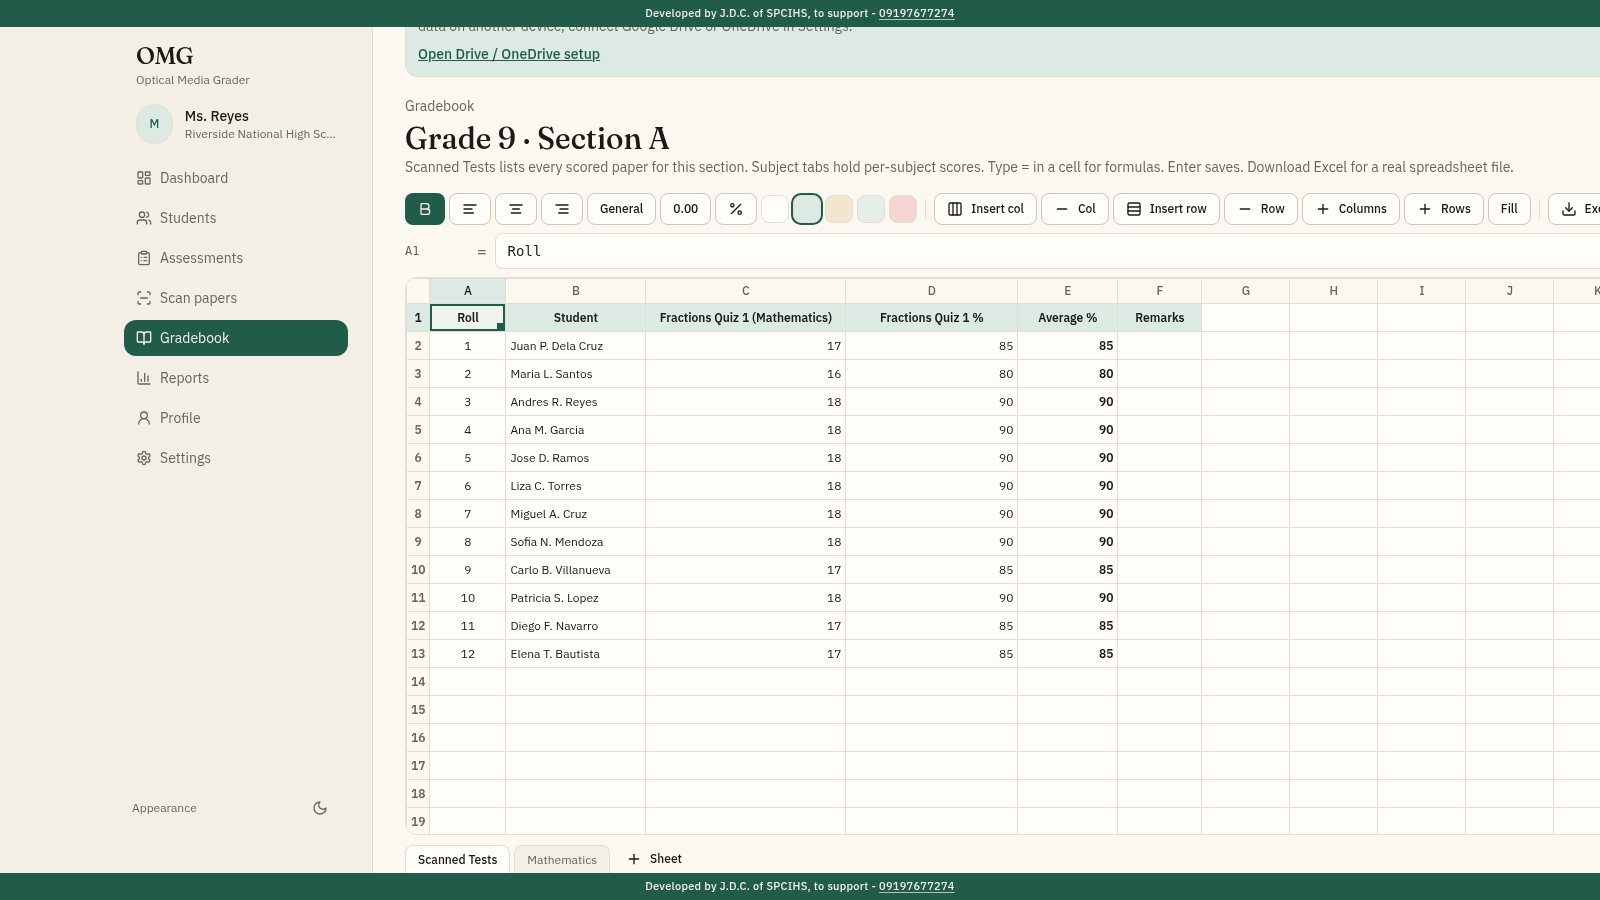This screenshot has width=1600, height=900.
Task: Open Settings page
Action: click(236, 458)
